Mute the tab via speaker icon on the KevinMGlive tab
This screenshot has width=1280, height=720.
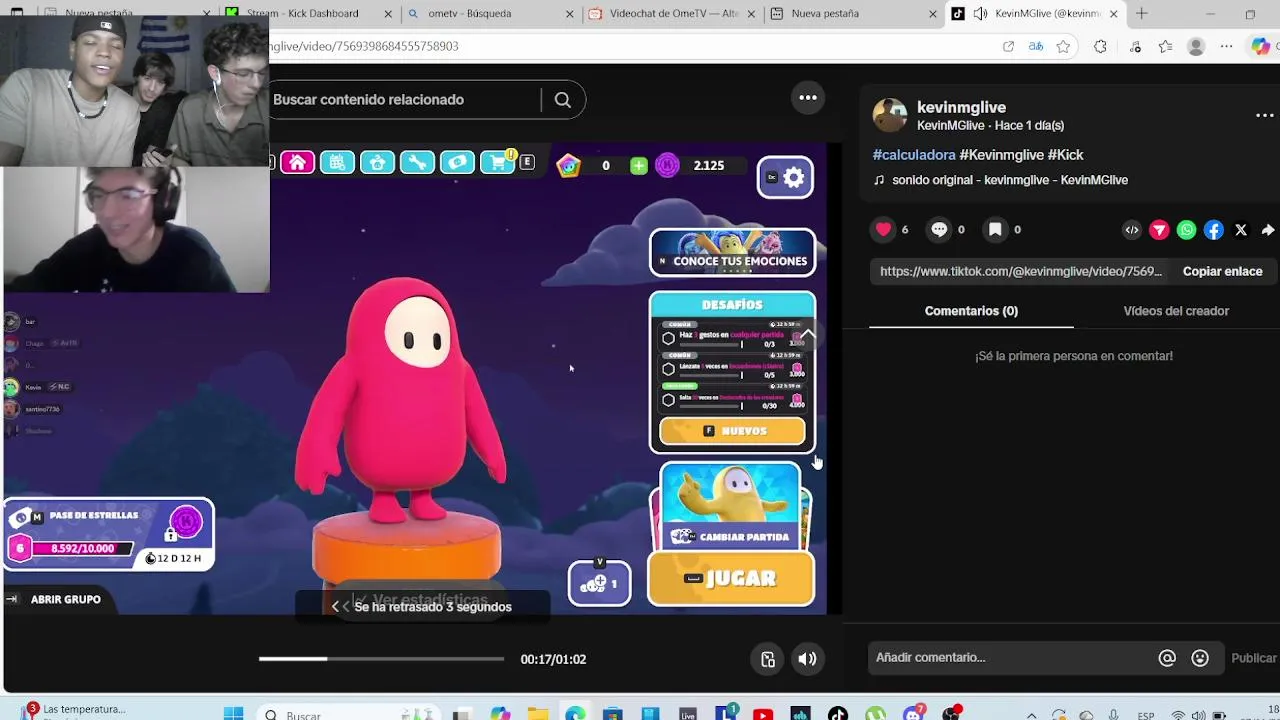(x=980, y=14)
